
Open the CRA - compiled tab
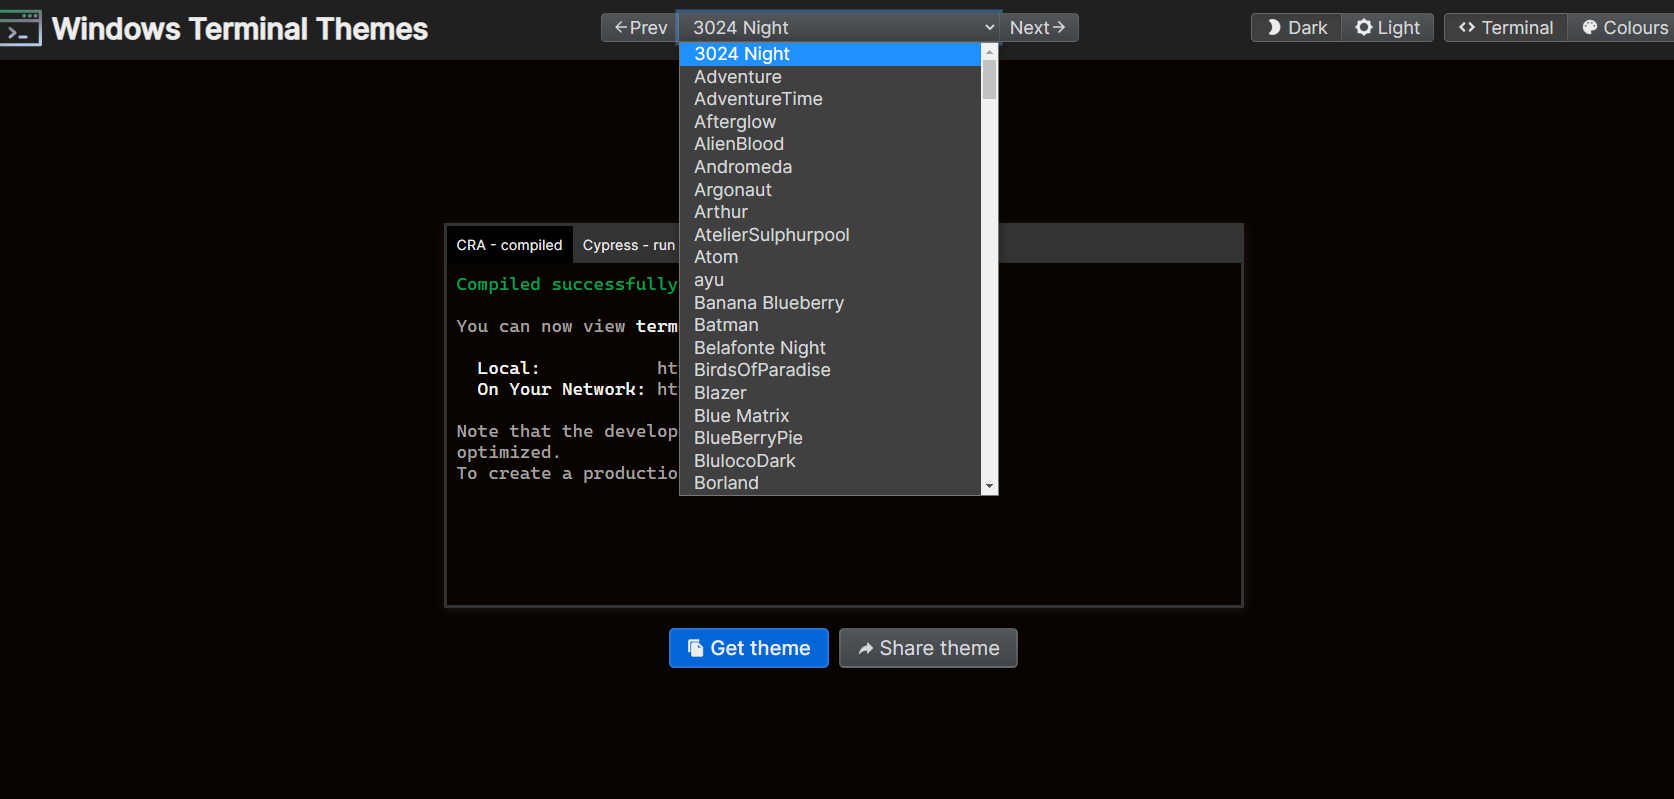coord(509,245)
